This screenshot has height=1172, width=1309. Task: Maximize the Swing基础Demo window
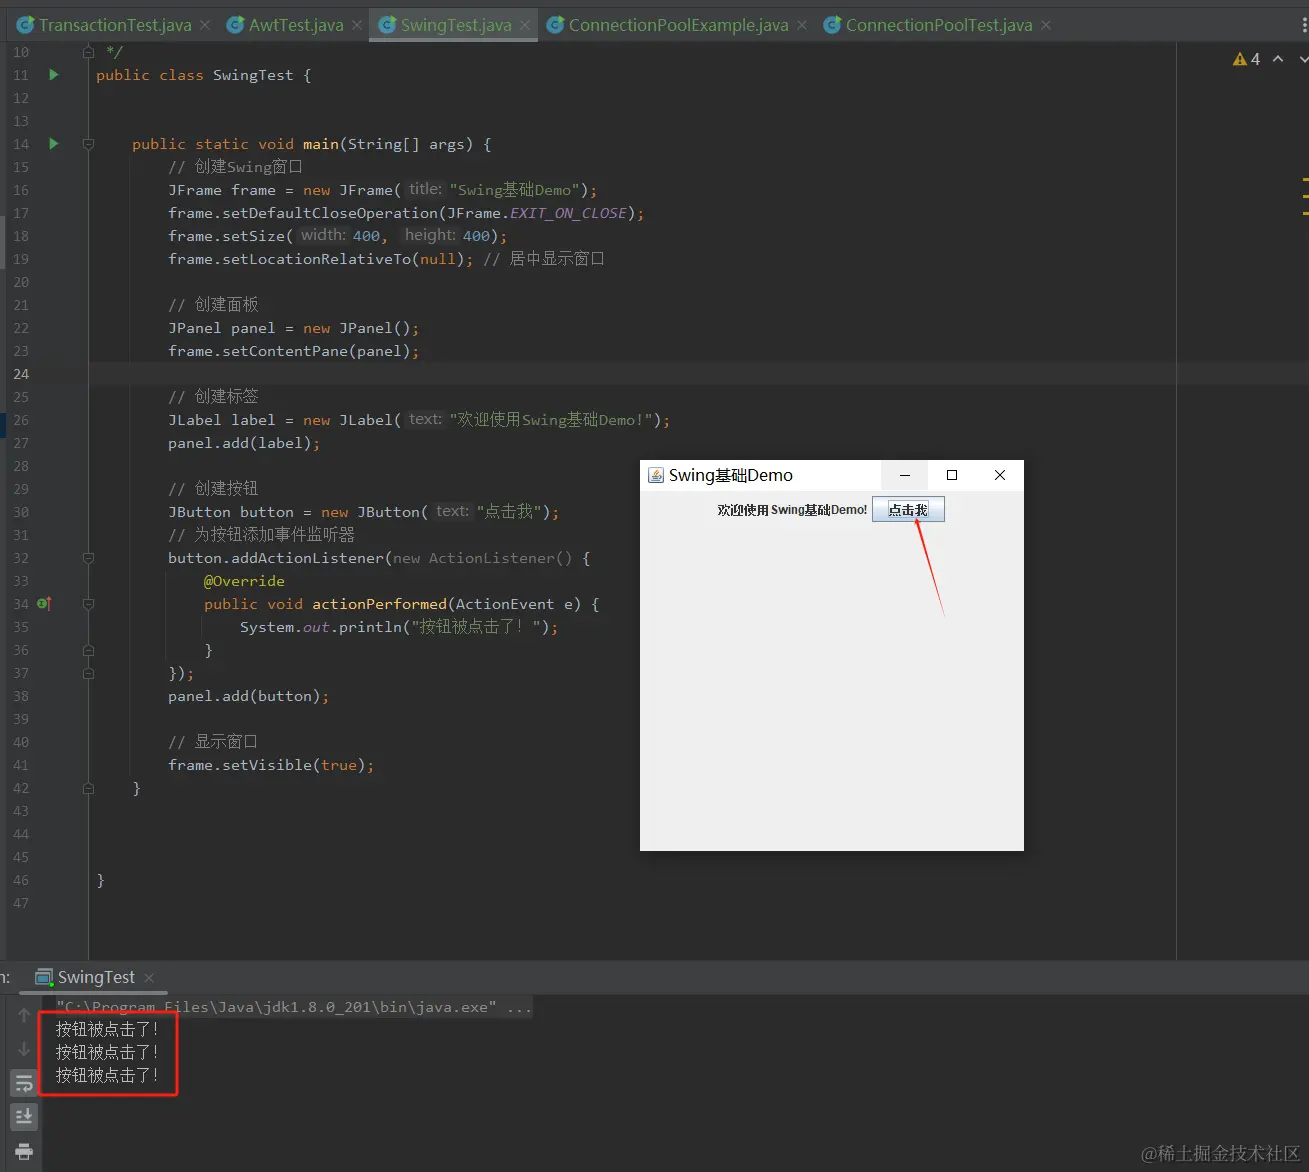click(x=952, y=475)
